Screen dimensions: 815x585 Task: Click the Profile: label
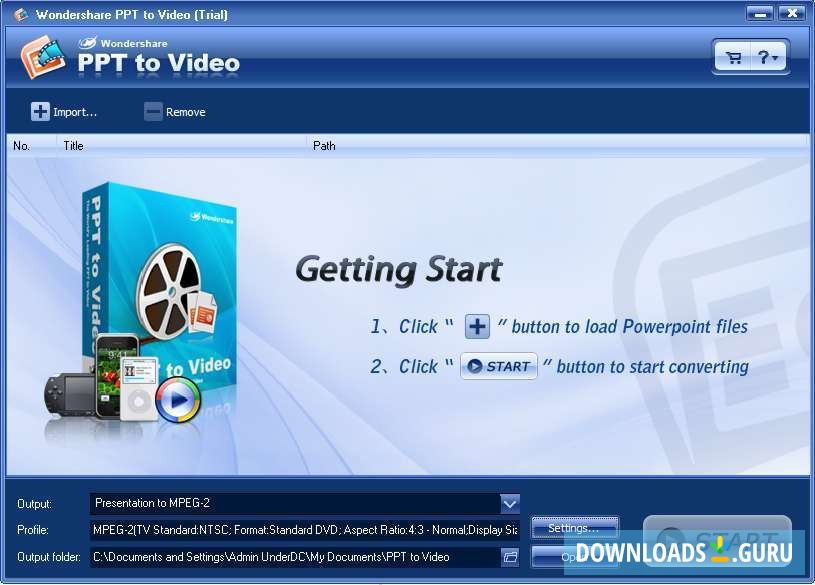tap(33, 530)
